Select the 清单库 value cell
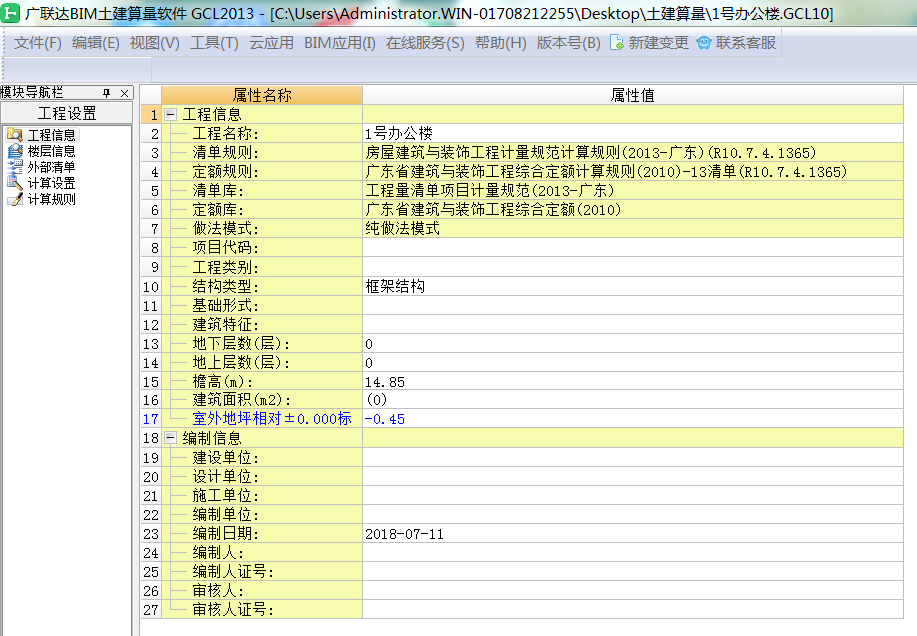The image size is (917, 636). pyautogui.click(x=633, y=191)
